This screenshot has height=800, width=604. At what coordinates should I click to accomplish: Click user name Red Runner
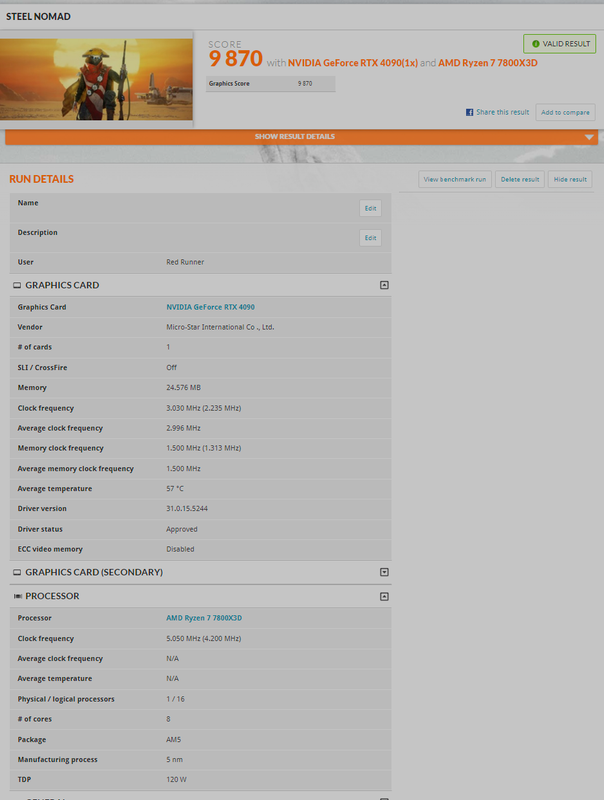click(185, 262)
